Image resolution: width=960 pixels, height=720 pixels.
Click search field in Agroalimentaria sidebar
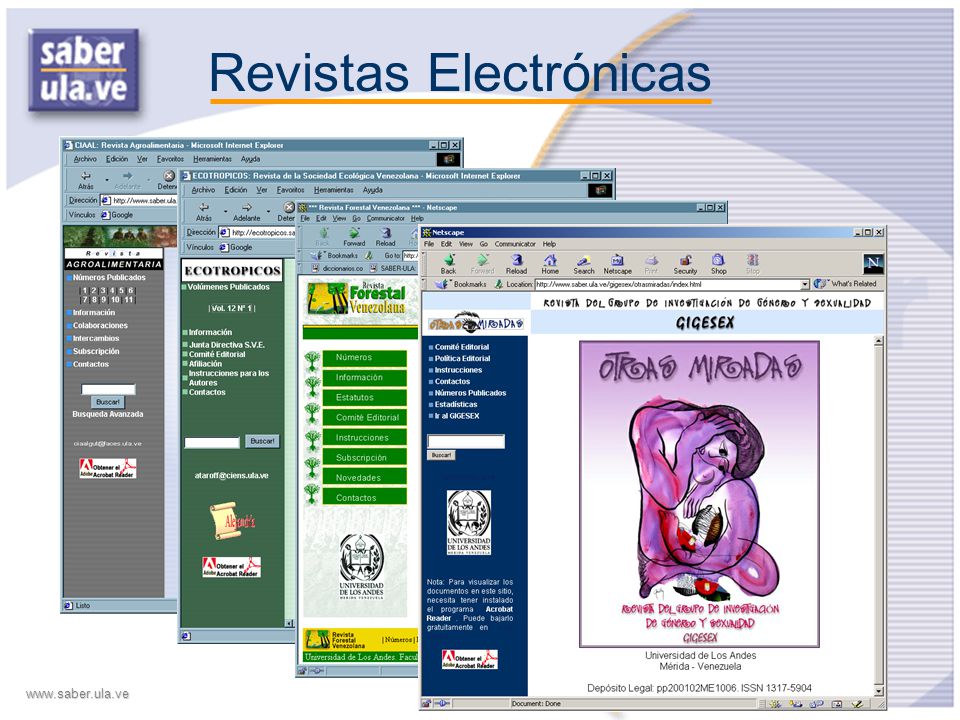pyautogui.click(x=108, y=389)
